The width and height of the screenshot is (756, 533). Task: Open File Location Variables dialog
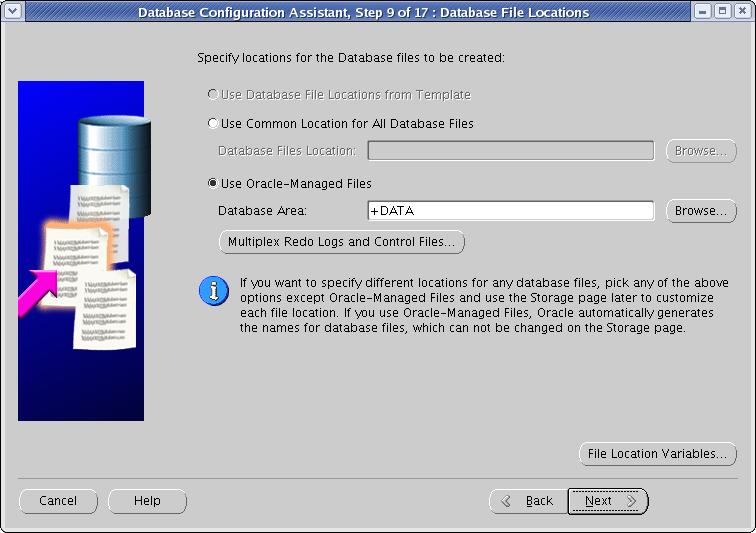pyautogui.click(x=658, y=454)
